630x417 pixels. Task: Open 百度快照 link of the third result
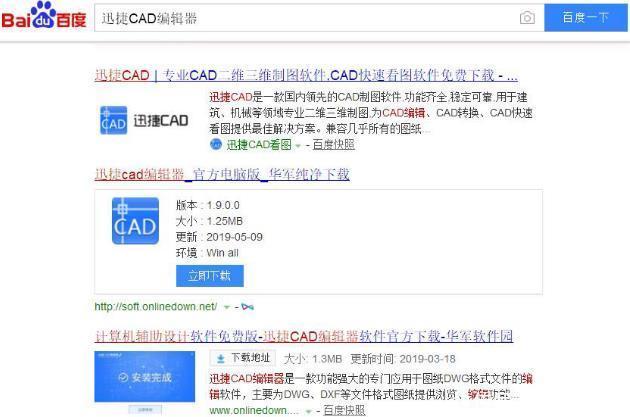(x=344, y=410)
